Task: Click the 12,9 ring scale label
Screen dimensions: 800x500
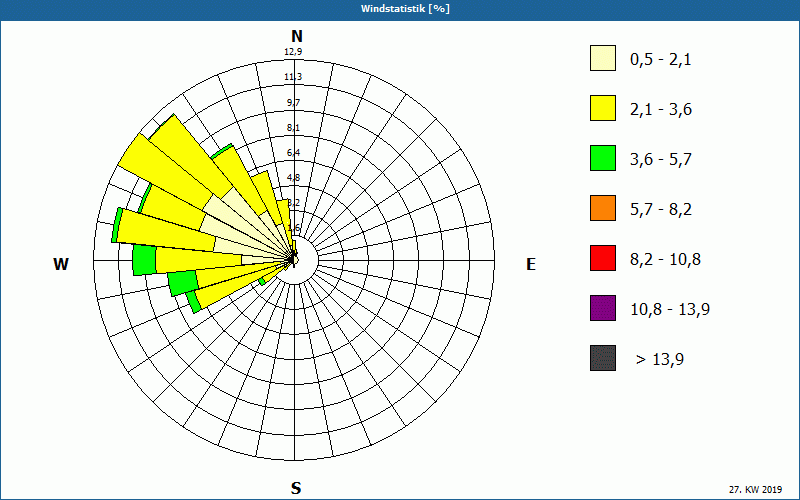Action: (x=293, y=52)
